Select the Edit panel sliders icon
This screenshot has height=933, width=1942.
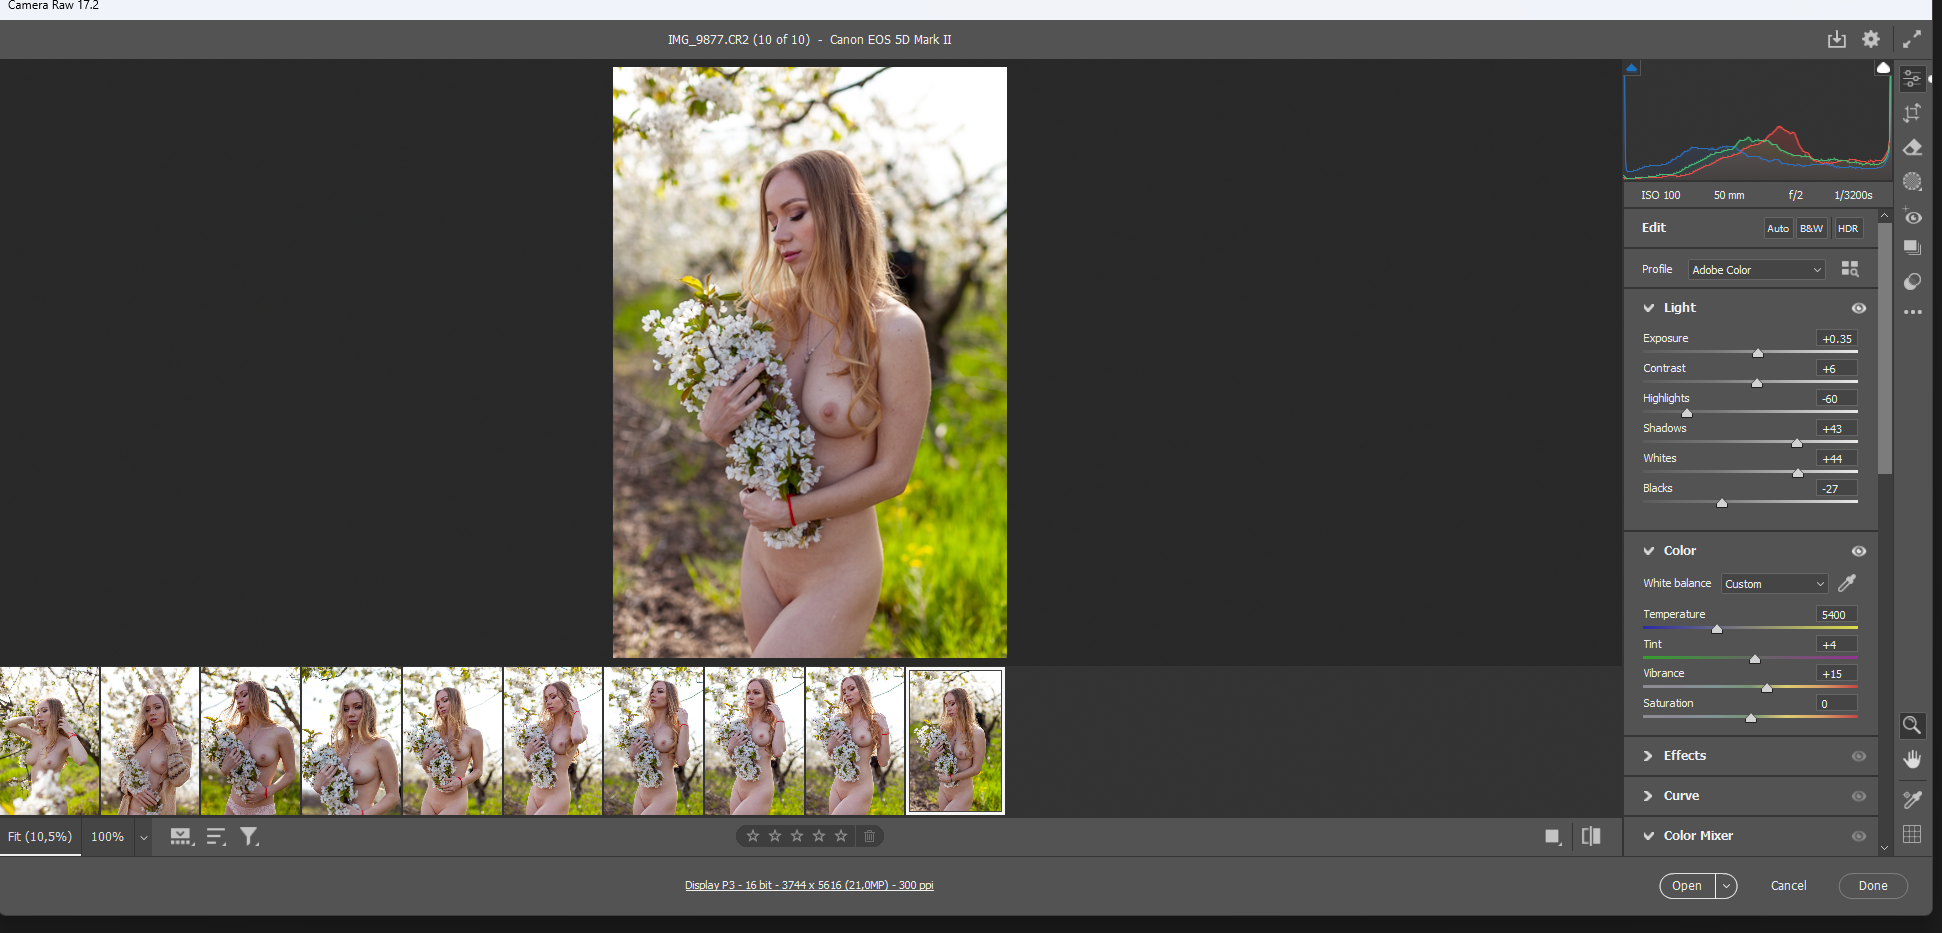point(1912,78)
